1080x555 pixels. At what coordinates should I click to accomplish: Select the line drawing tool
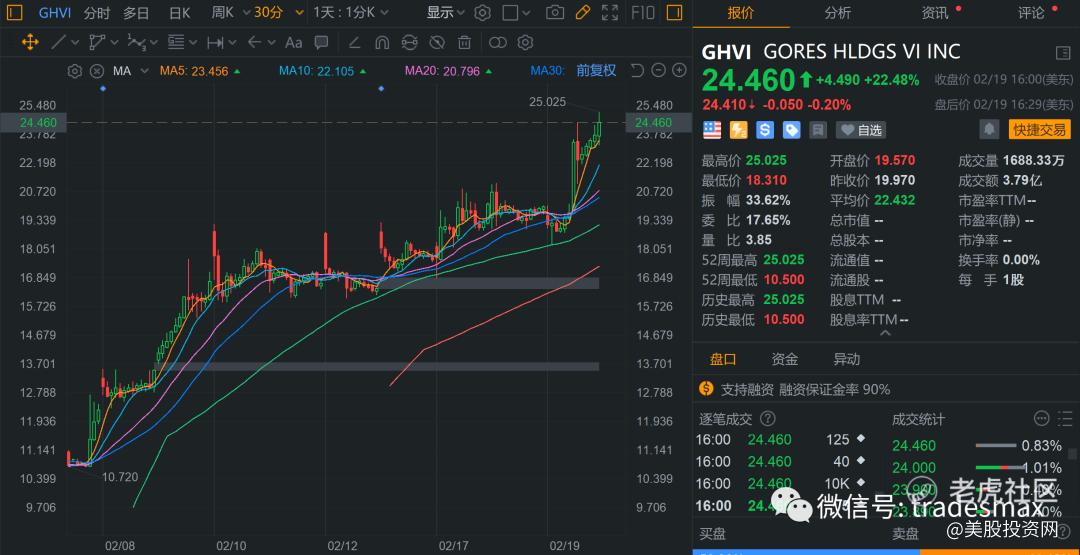click(59, 43)
